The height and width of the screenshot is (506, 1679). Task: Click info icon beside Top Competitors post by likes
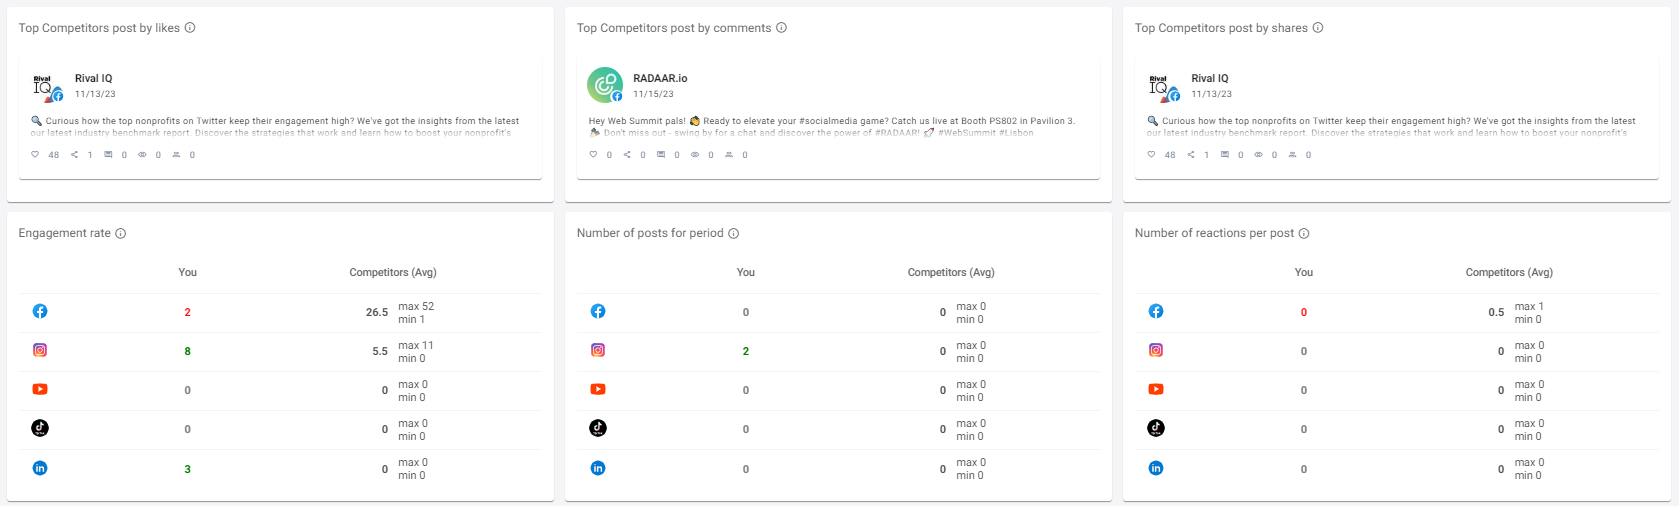pyautogui.click(x=190, y=28)
